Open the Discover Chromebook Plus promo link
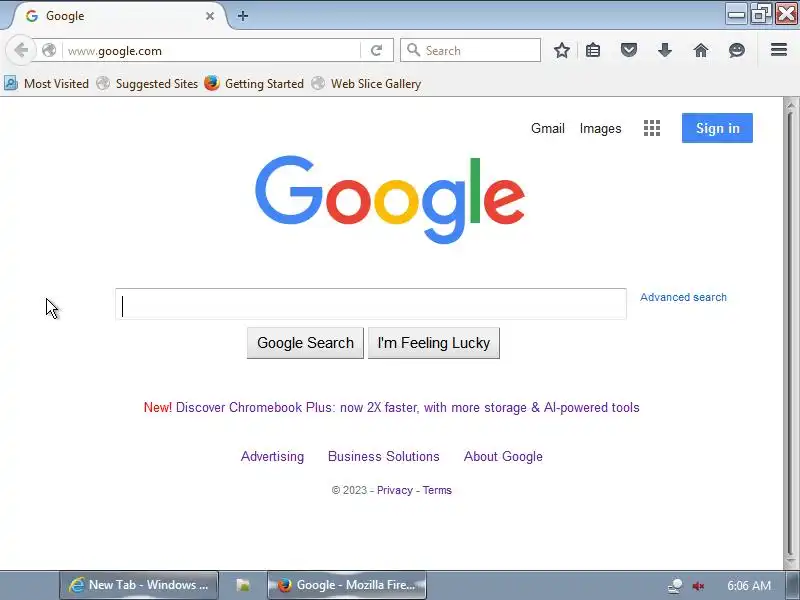The height and width of the screenshot is (600, 800). coord(407,407)
